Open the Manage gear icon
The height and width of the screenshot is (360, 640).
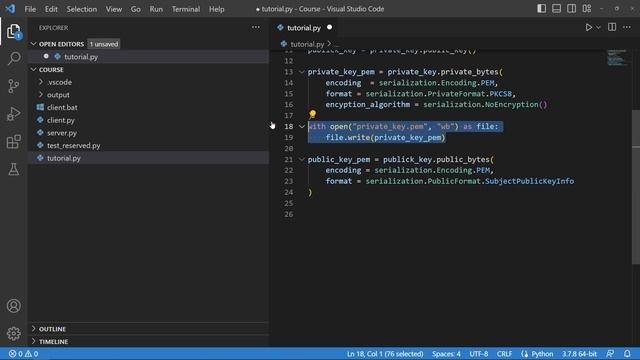coord(13,333)
